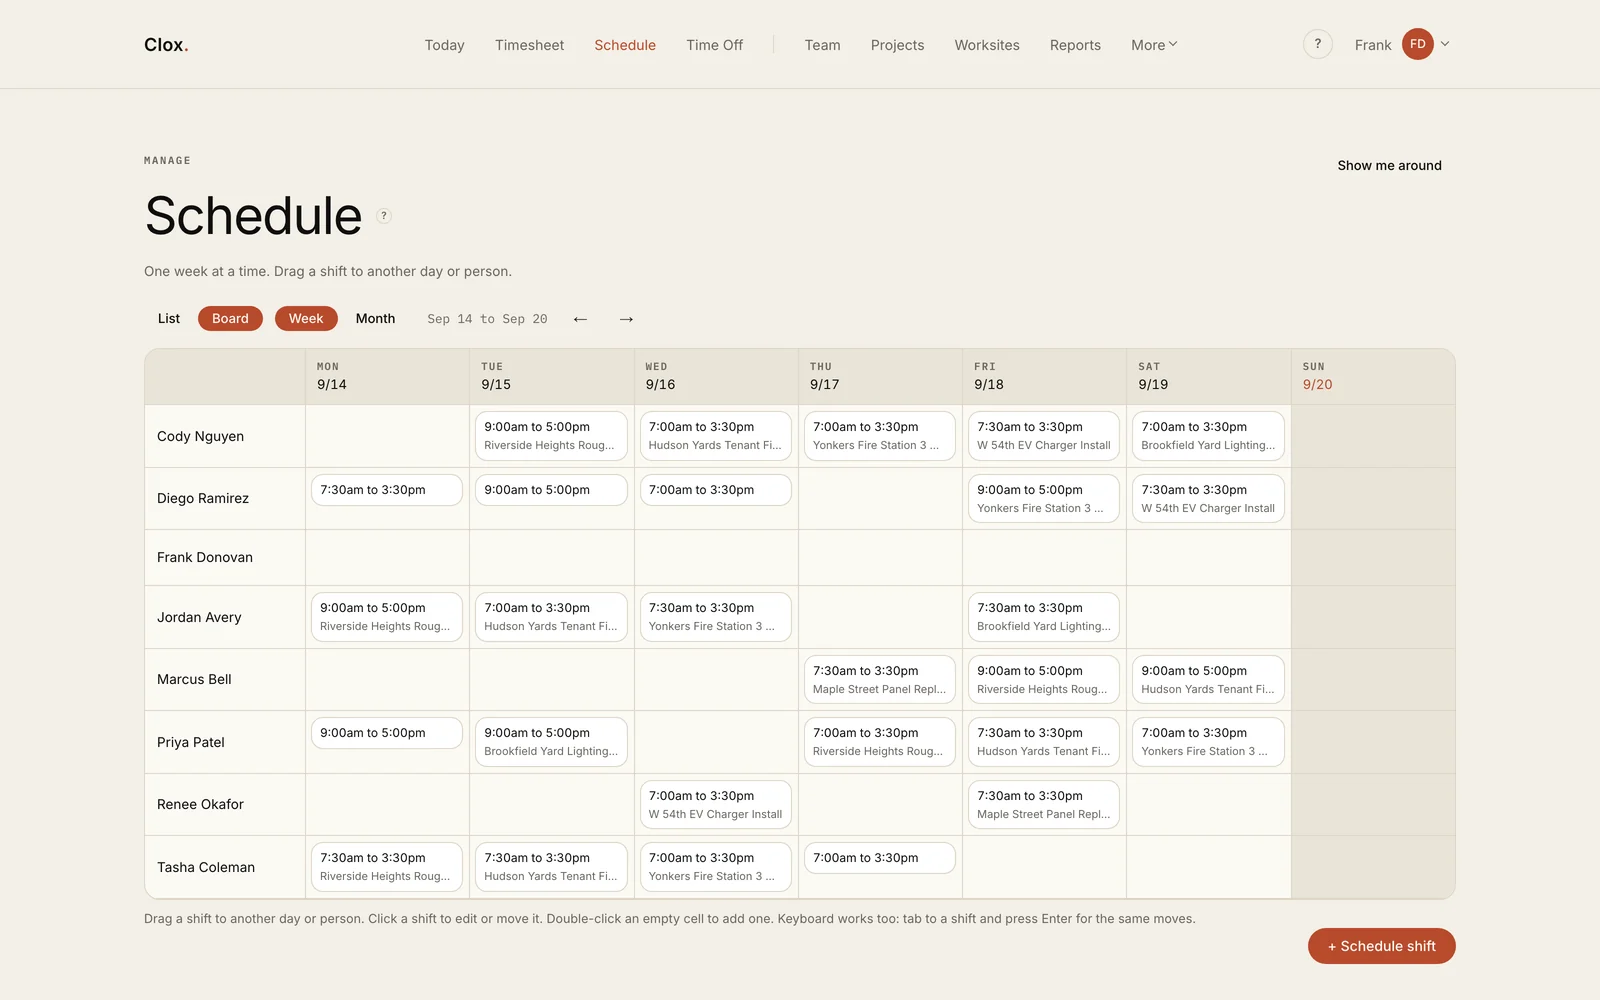
Task: Open Diego Ramirez's Monday 7:30am shift
Action: click(387, 490)
